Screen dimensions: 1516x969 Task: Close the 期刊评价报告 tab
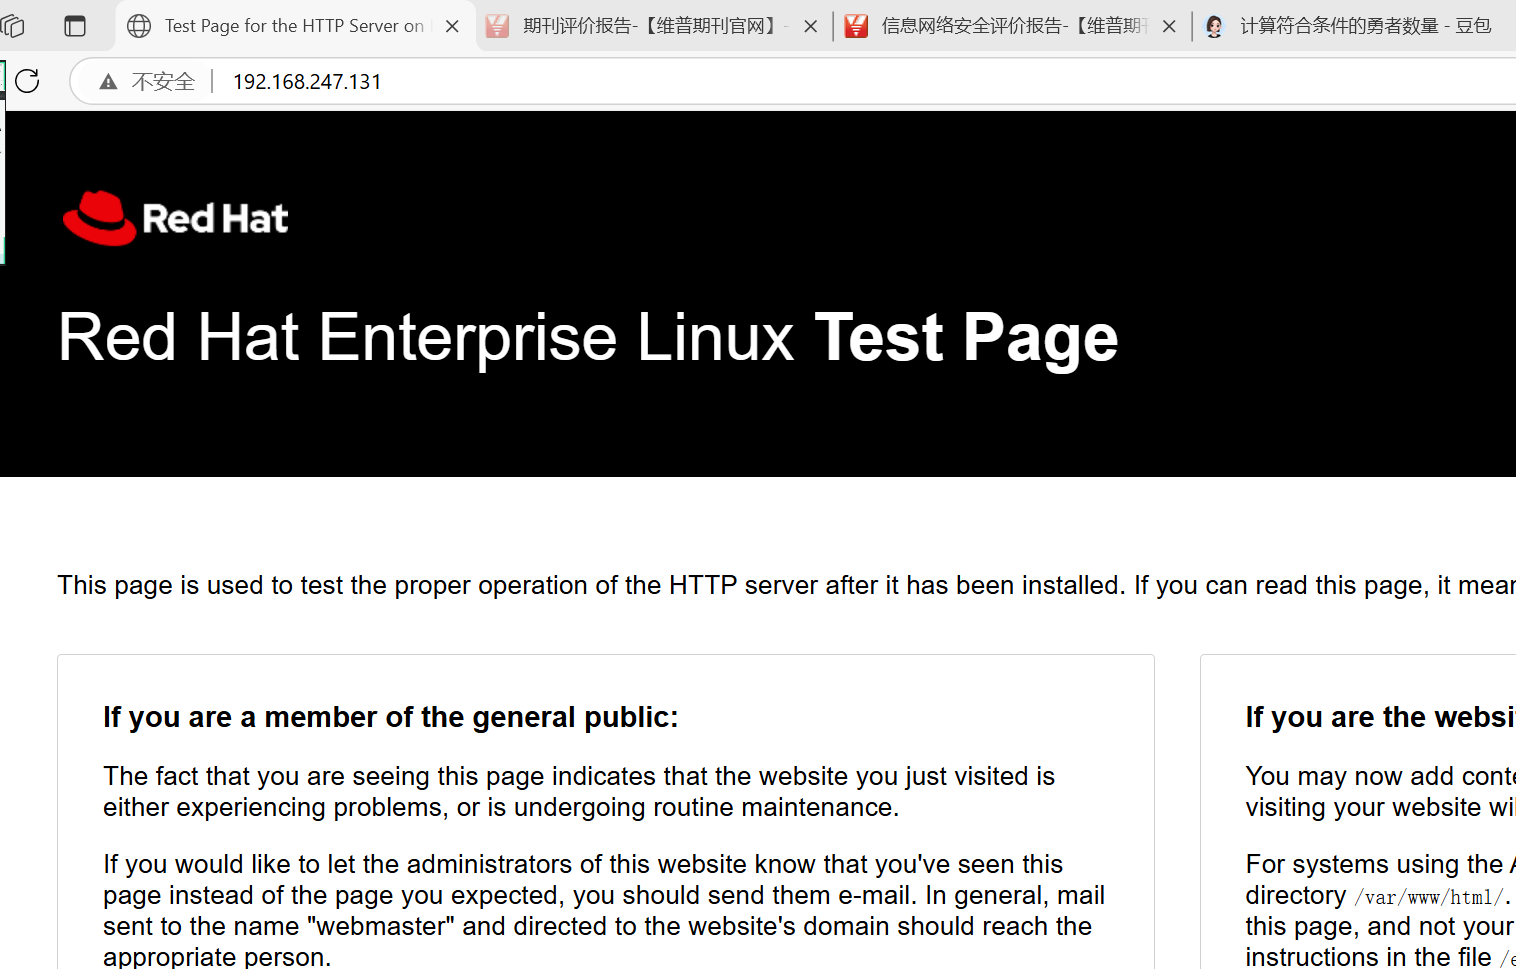(811, 27)
